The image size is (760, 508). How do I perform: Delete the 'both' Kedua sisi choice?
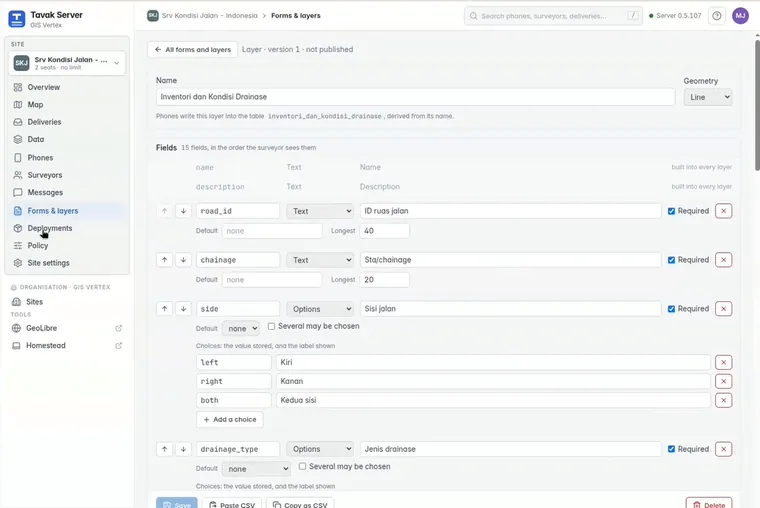coord(724,400)
